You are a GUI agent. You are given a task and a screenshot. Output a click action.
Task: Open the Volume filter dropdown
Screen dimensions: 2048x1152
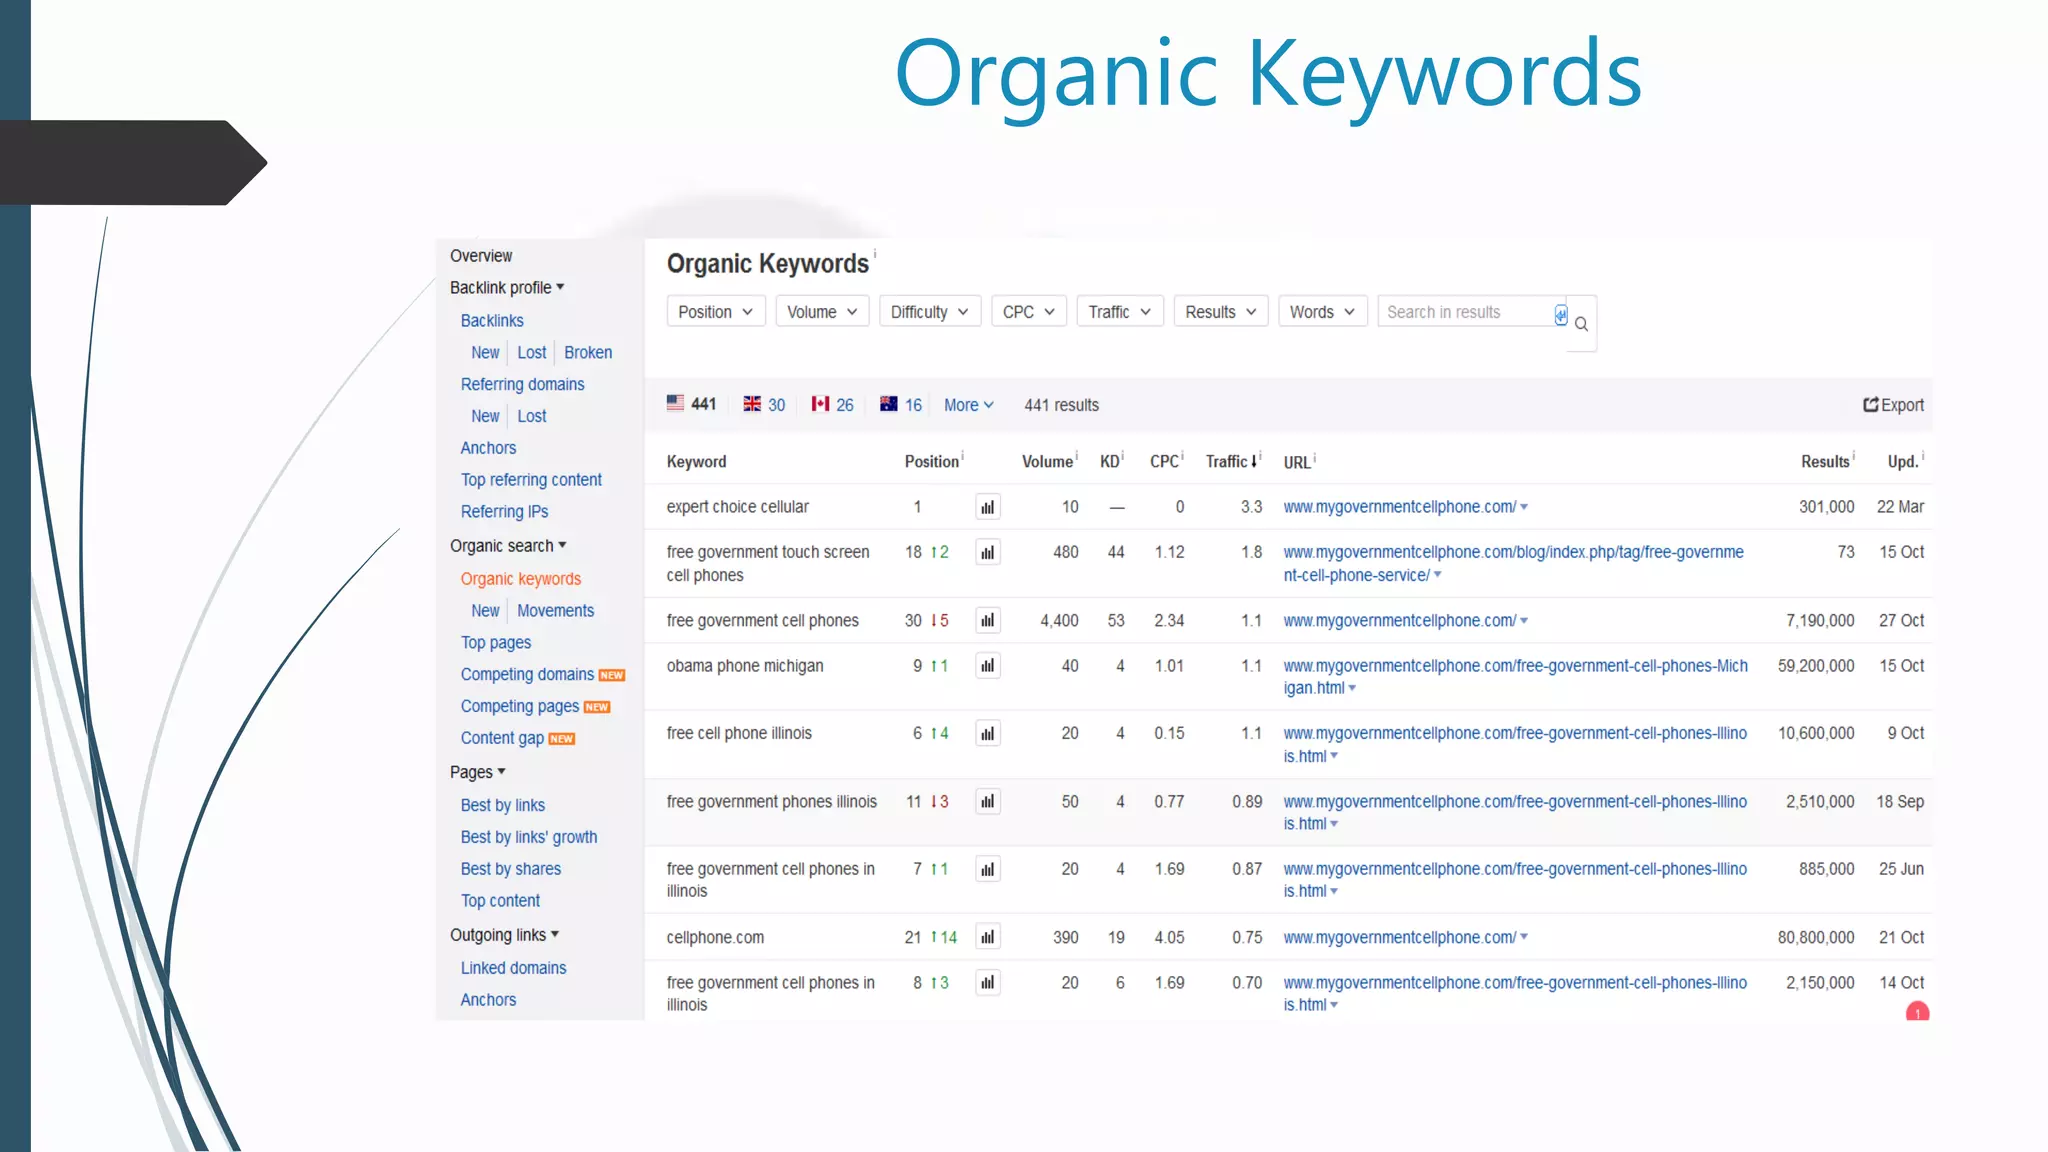point(822,312)
